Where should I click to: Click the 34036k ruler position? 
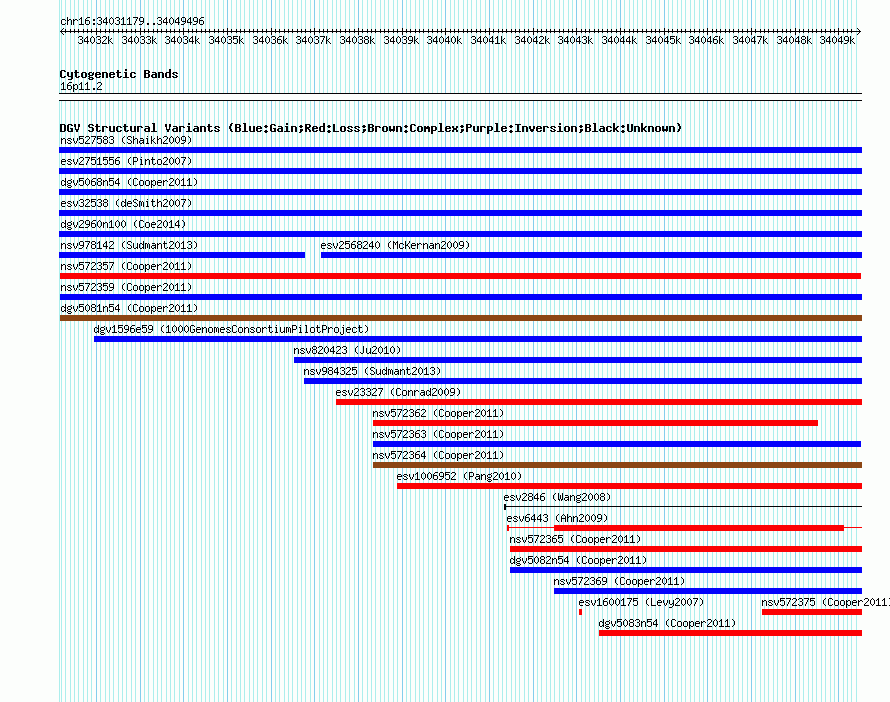pyautogui.click(x=270, y=40)
